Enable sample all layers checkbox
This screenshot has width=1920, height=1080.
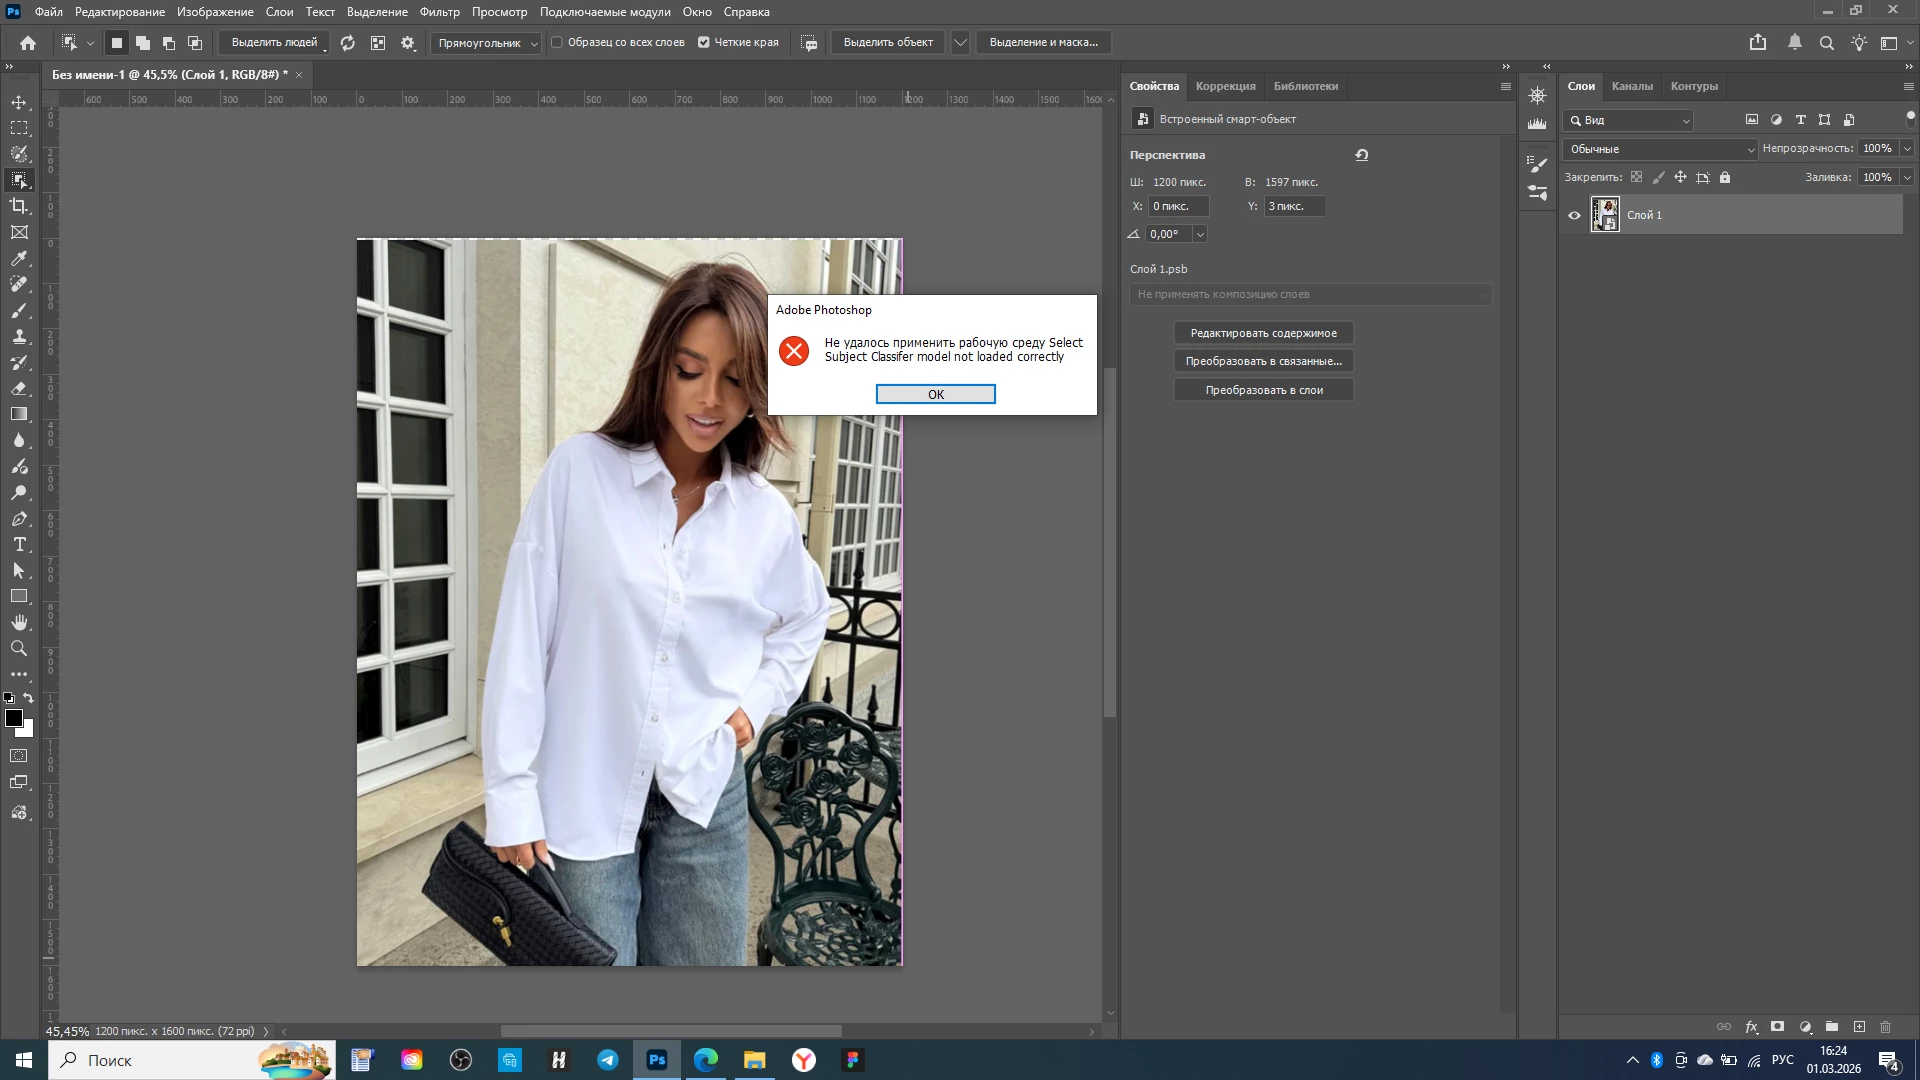(558, 43)
